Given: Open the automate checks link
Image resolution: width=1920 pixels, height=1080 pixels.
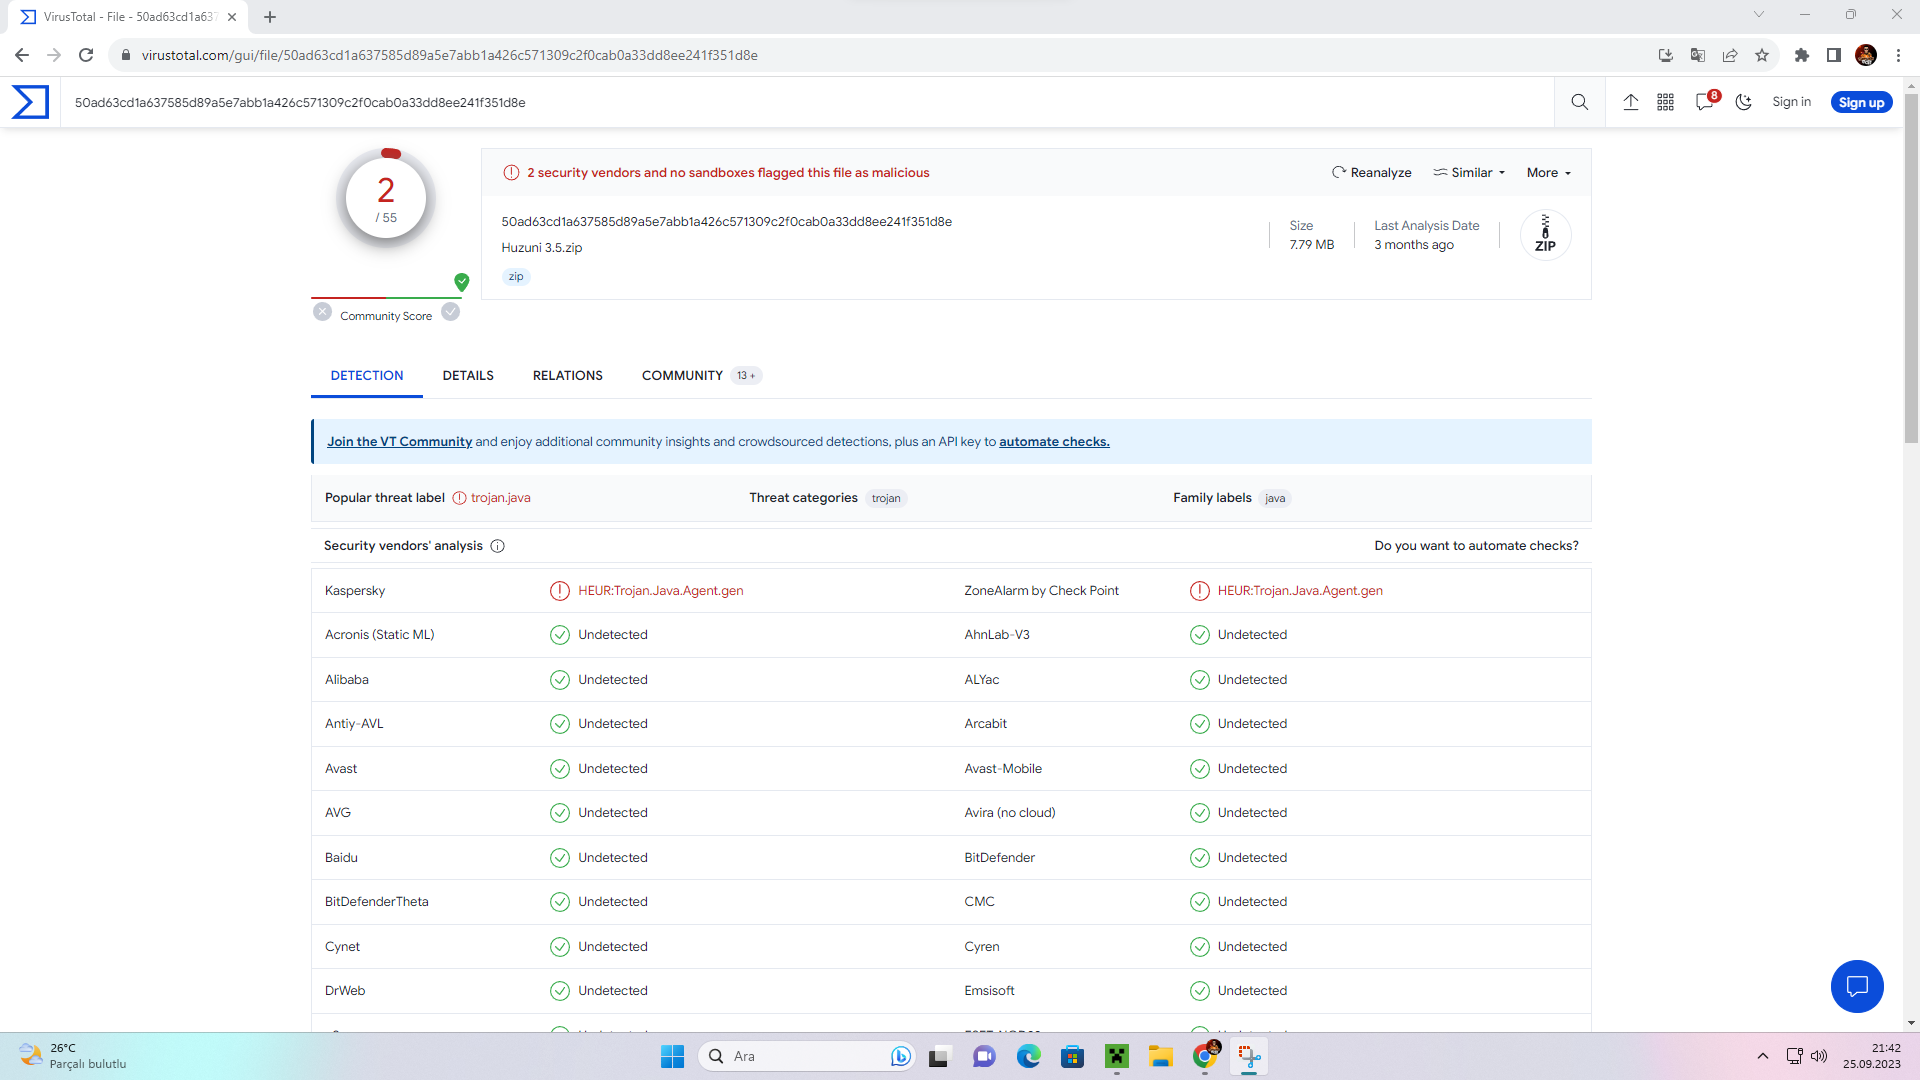Looking at the screenshot, I should click(1054, 442).
